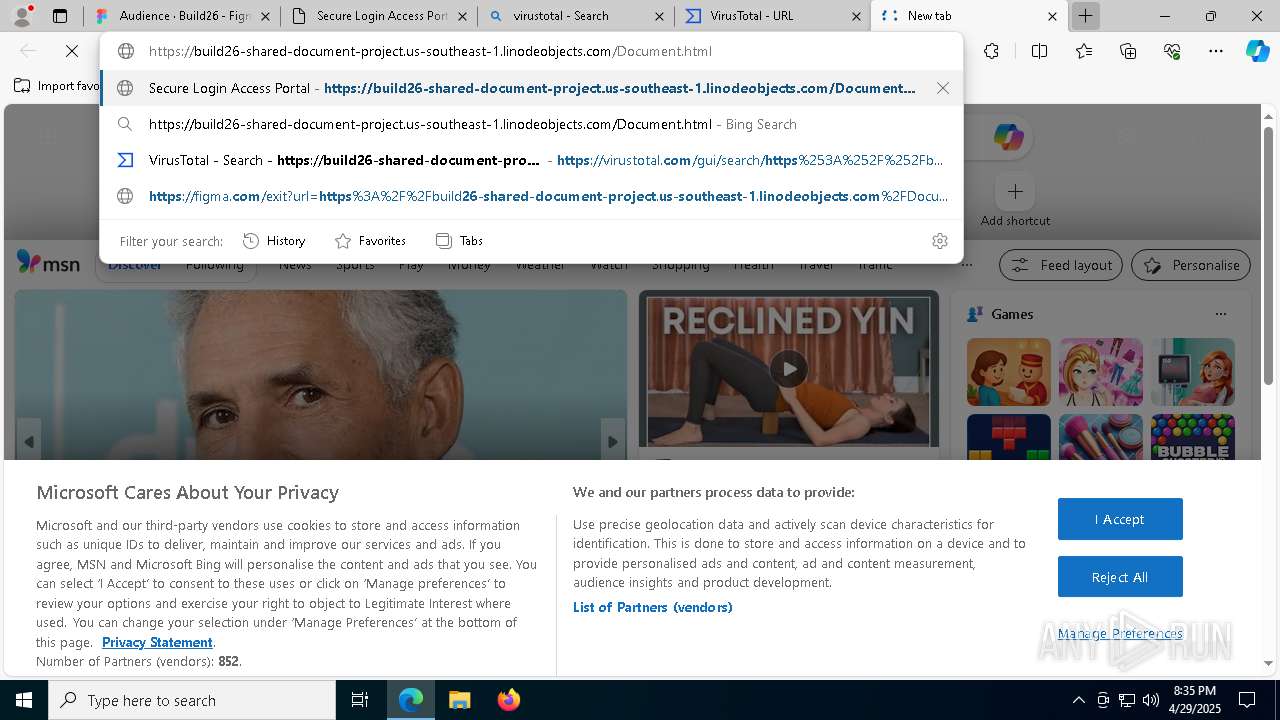Open the Extensions puzzle icon

coord(991,51)
